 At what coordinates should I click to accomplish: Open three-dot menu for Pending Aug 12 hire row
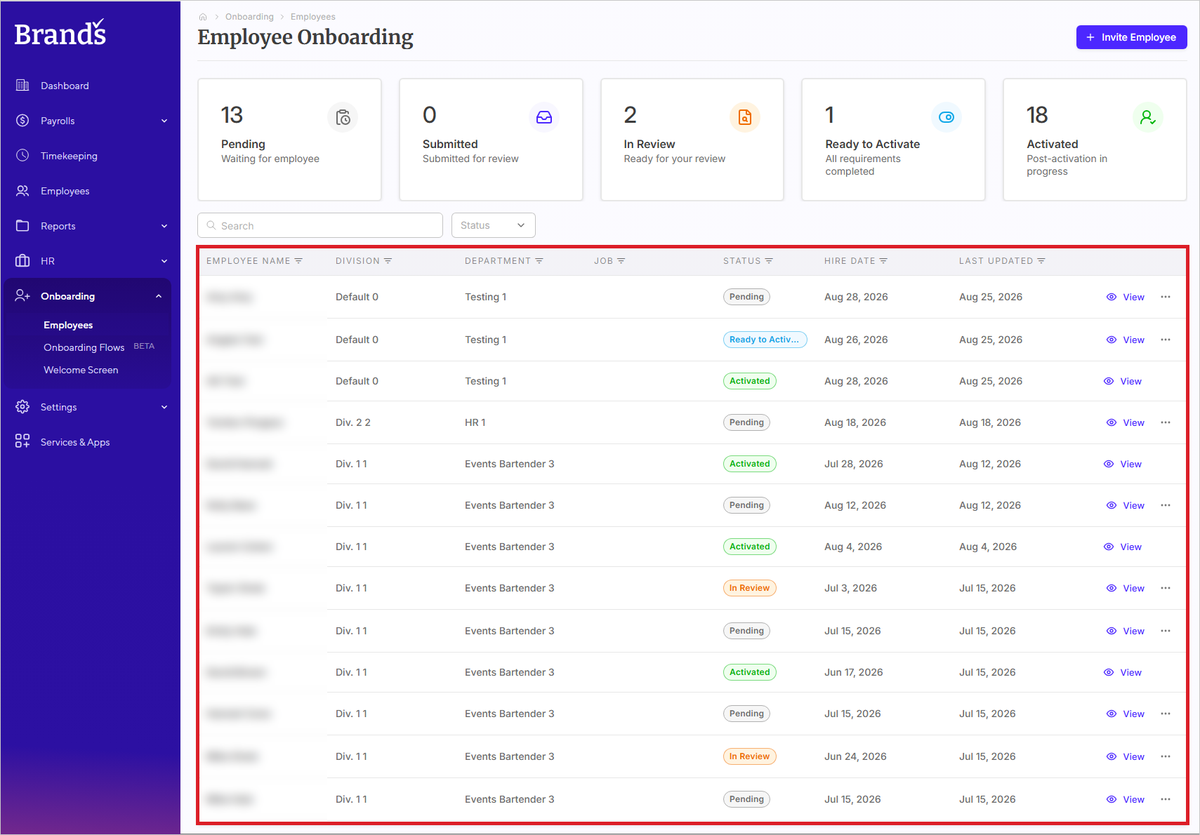[1165, 506]
